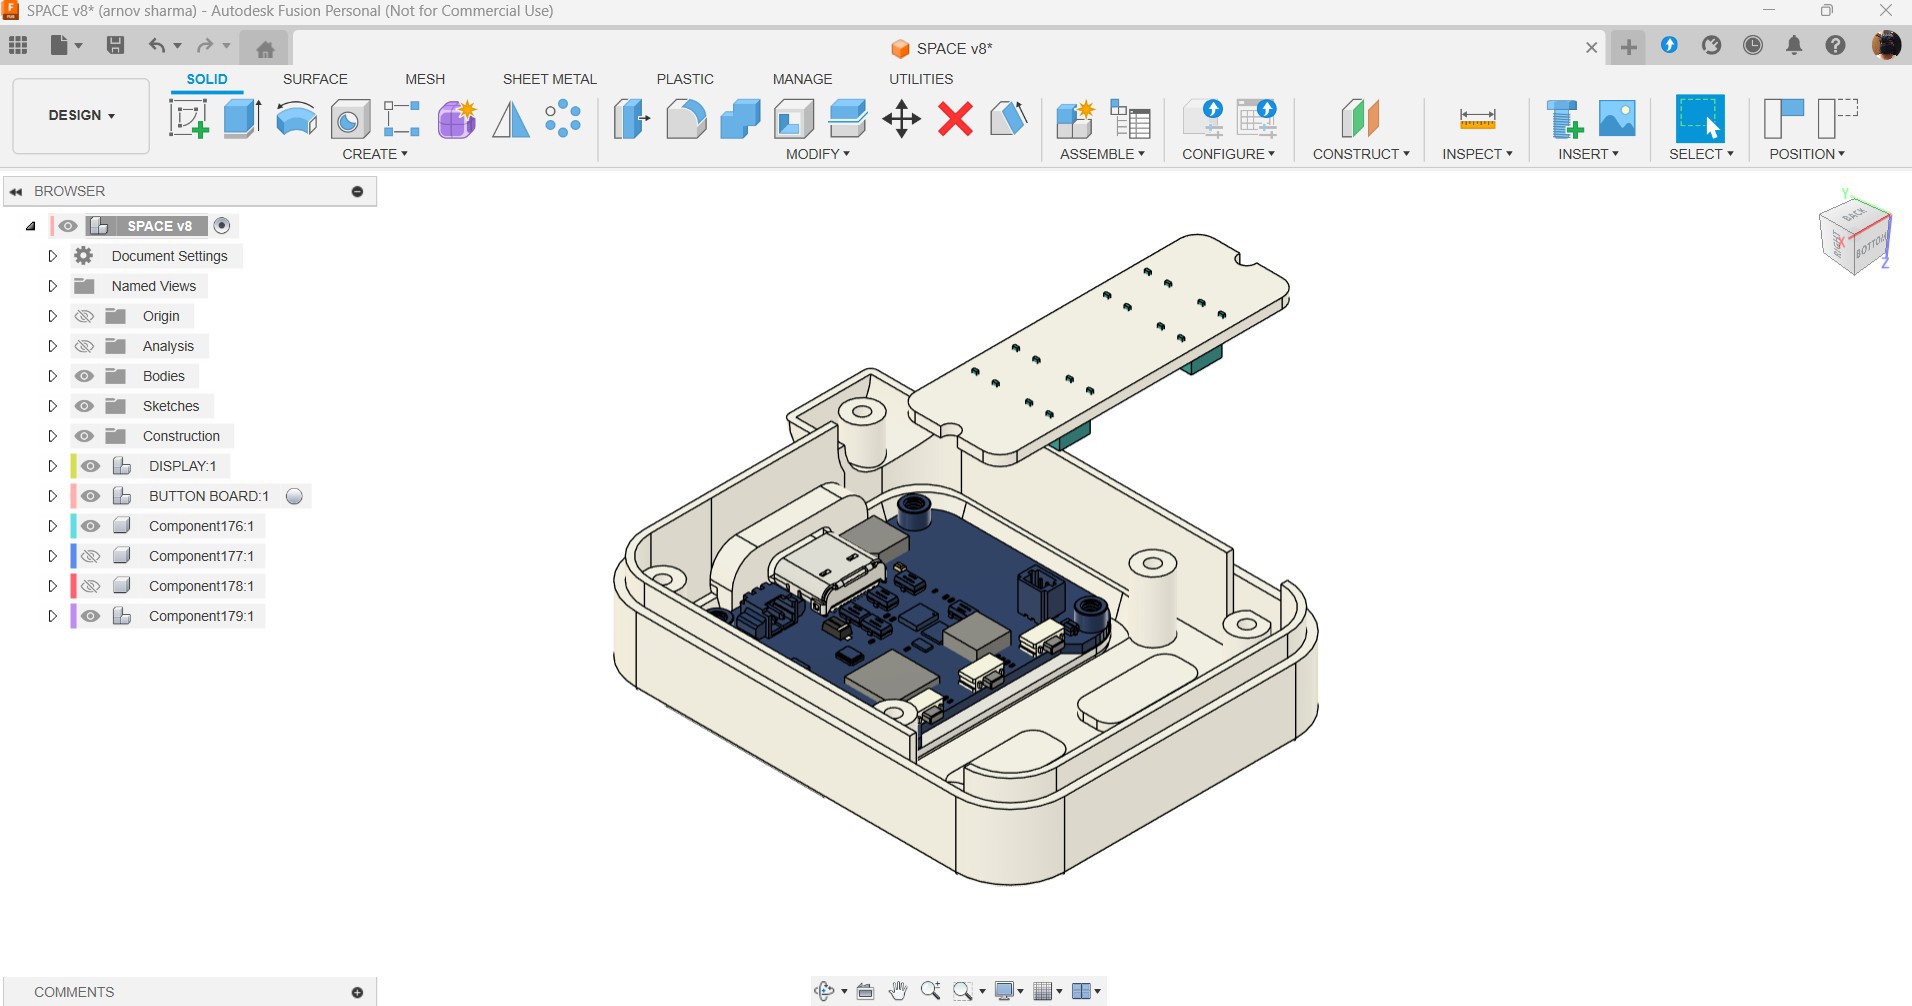The width and height of the screenshot is (1912, 1006).
Task: Switch to the SURFACE tab
Action: [315, 79]
